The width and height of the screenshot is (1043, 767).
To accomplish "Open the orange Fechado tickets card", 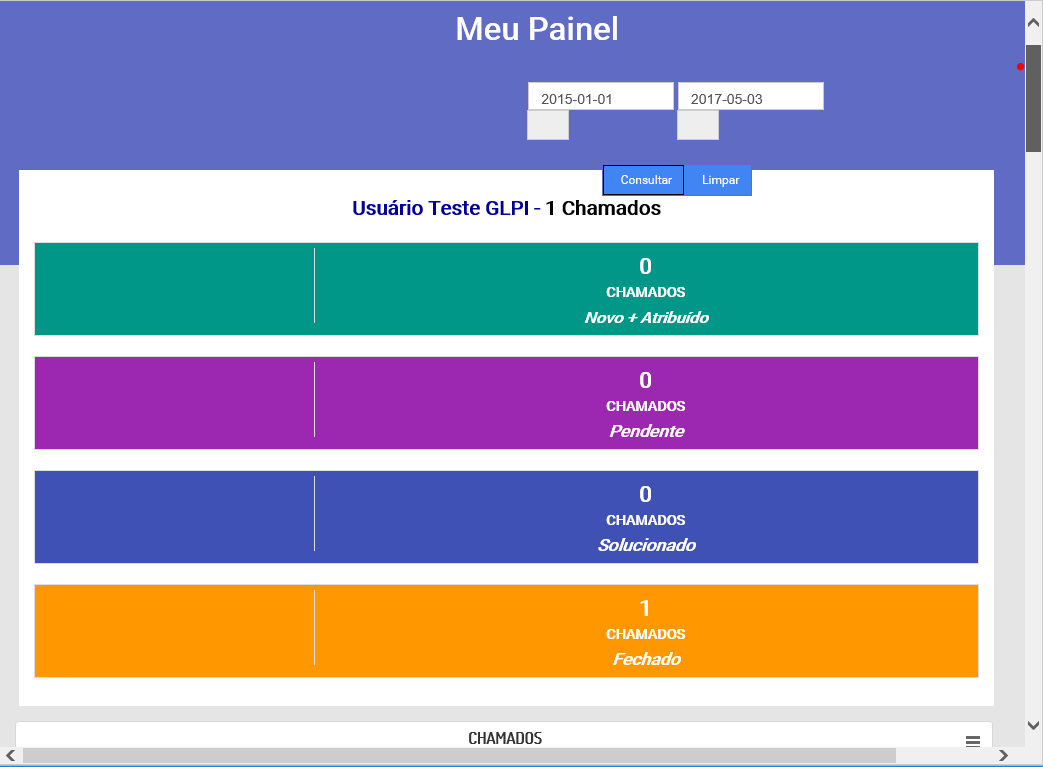I will tap(506, 631).
